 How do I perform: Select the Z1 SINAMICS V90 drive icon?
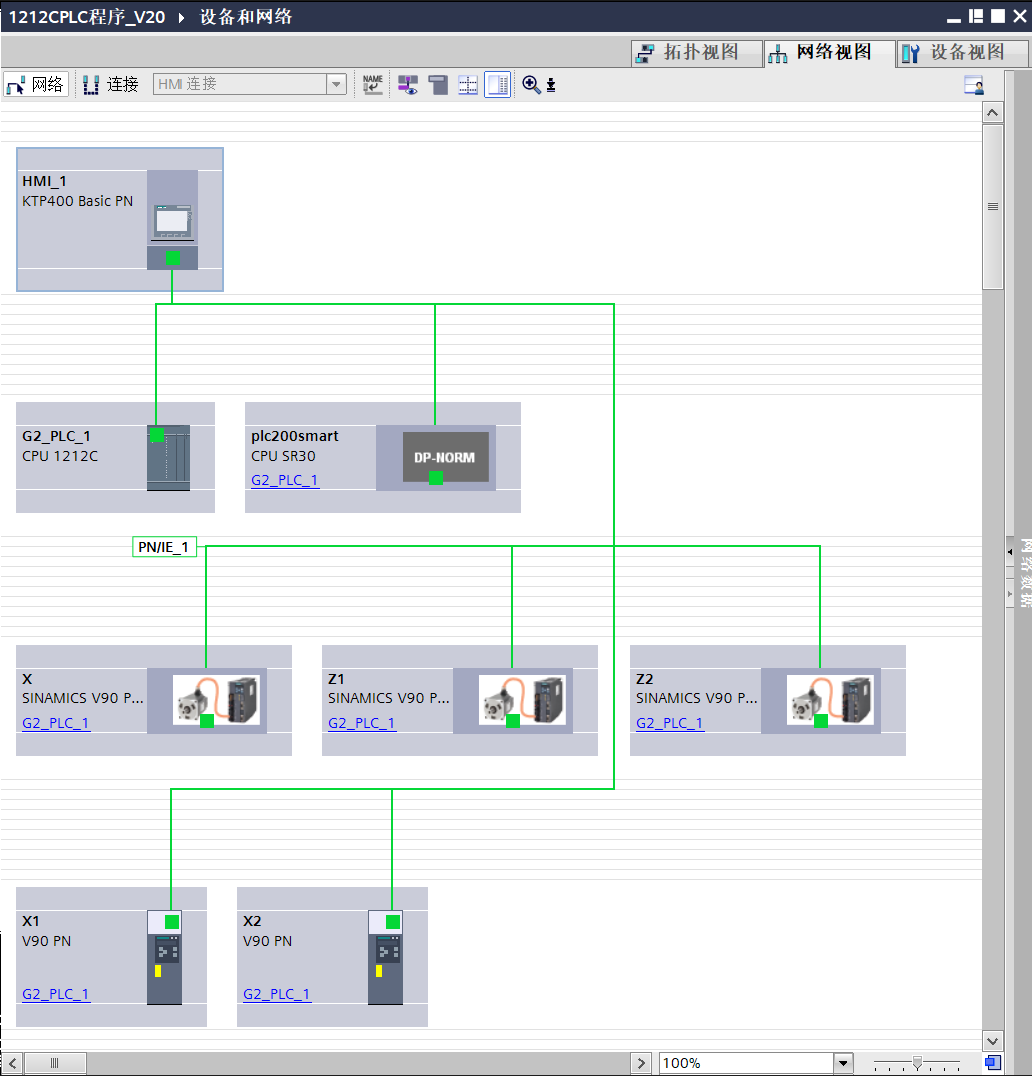512,700
